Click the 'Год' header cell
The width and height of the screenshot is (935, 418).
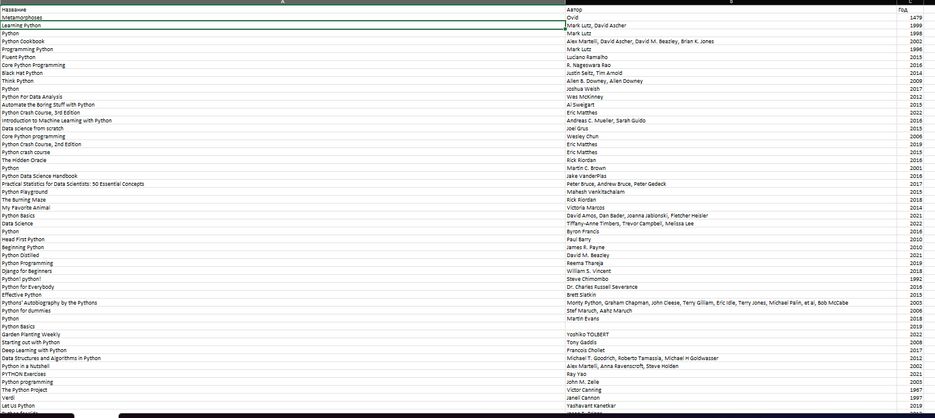tap(910, 10)
